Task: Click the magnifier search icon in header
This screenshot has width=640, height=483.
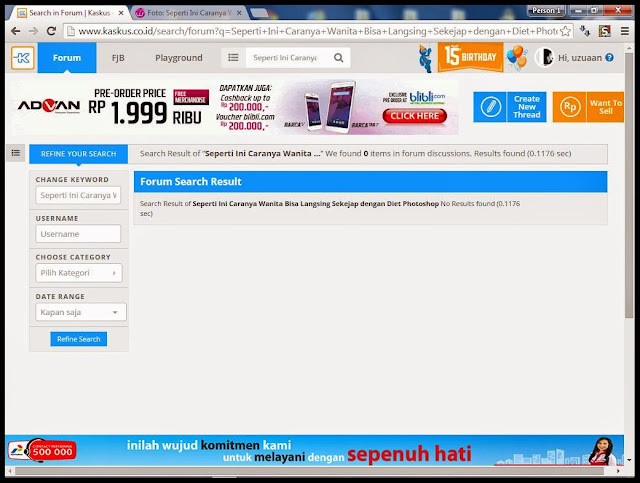Action: [x=338, y=58]
